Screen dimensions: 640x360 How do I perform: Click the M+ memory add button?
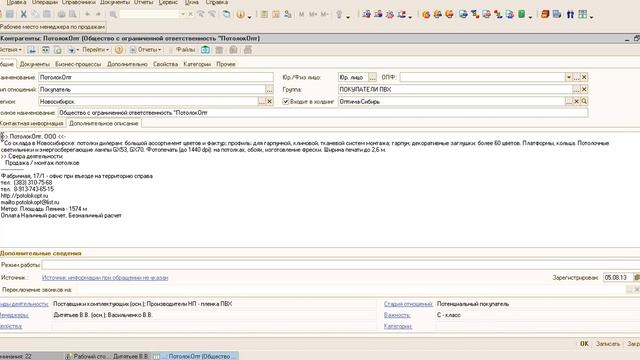pos(313,14)
